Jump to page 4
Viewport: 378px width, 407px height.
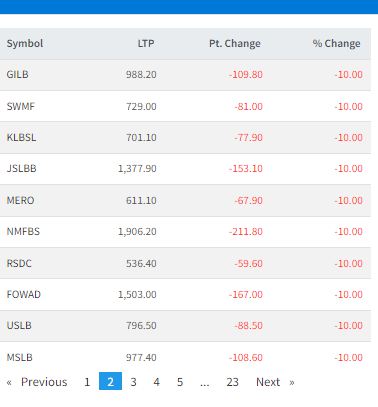pyautogui.click(x=156, y=382)
